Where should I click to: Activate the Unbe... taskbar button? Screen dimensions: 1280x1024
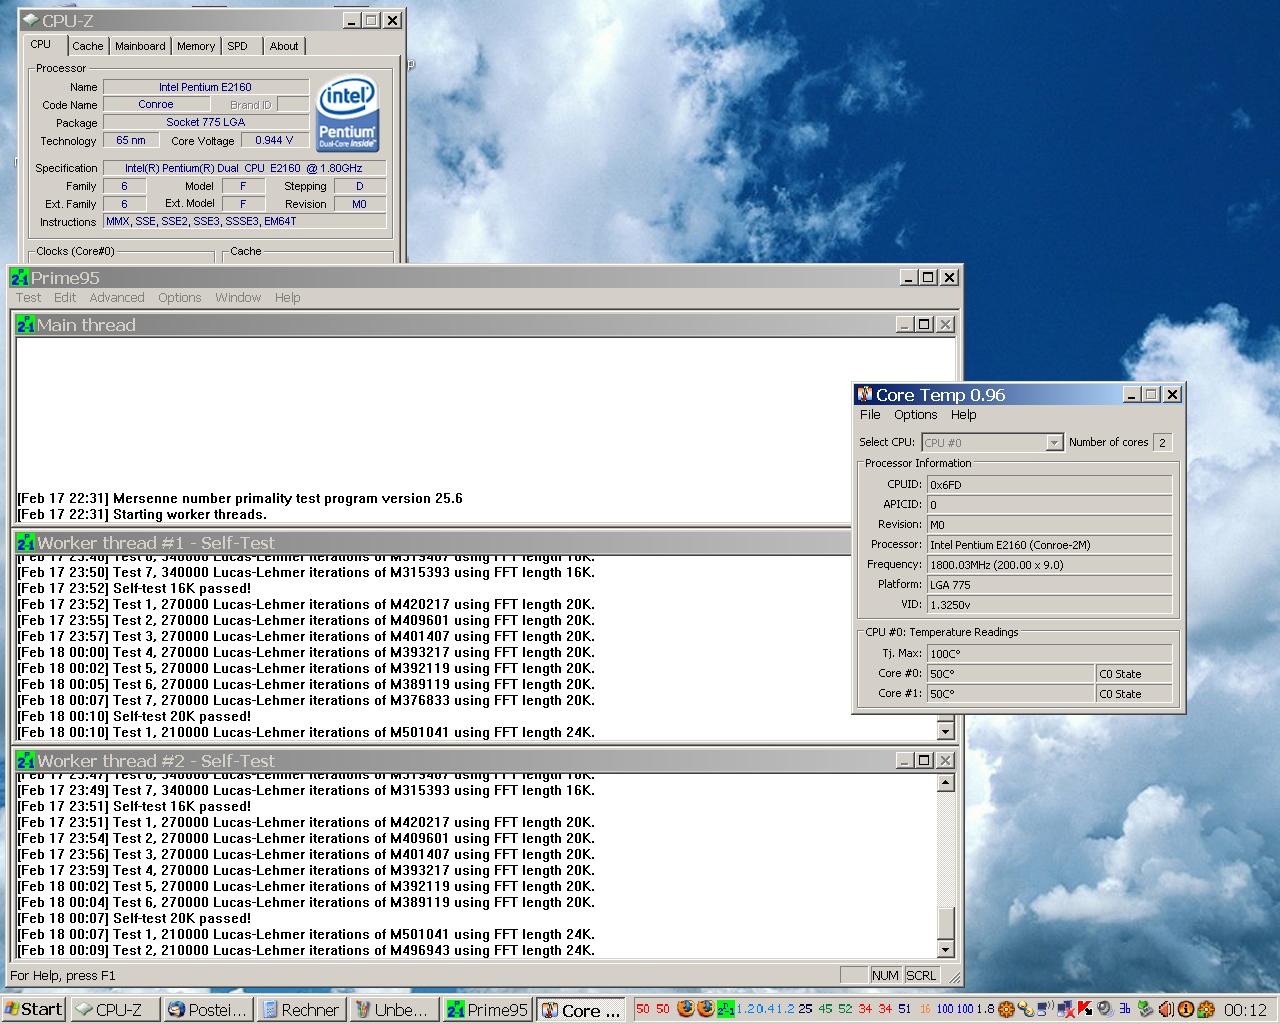pos(393,1009)
